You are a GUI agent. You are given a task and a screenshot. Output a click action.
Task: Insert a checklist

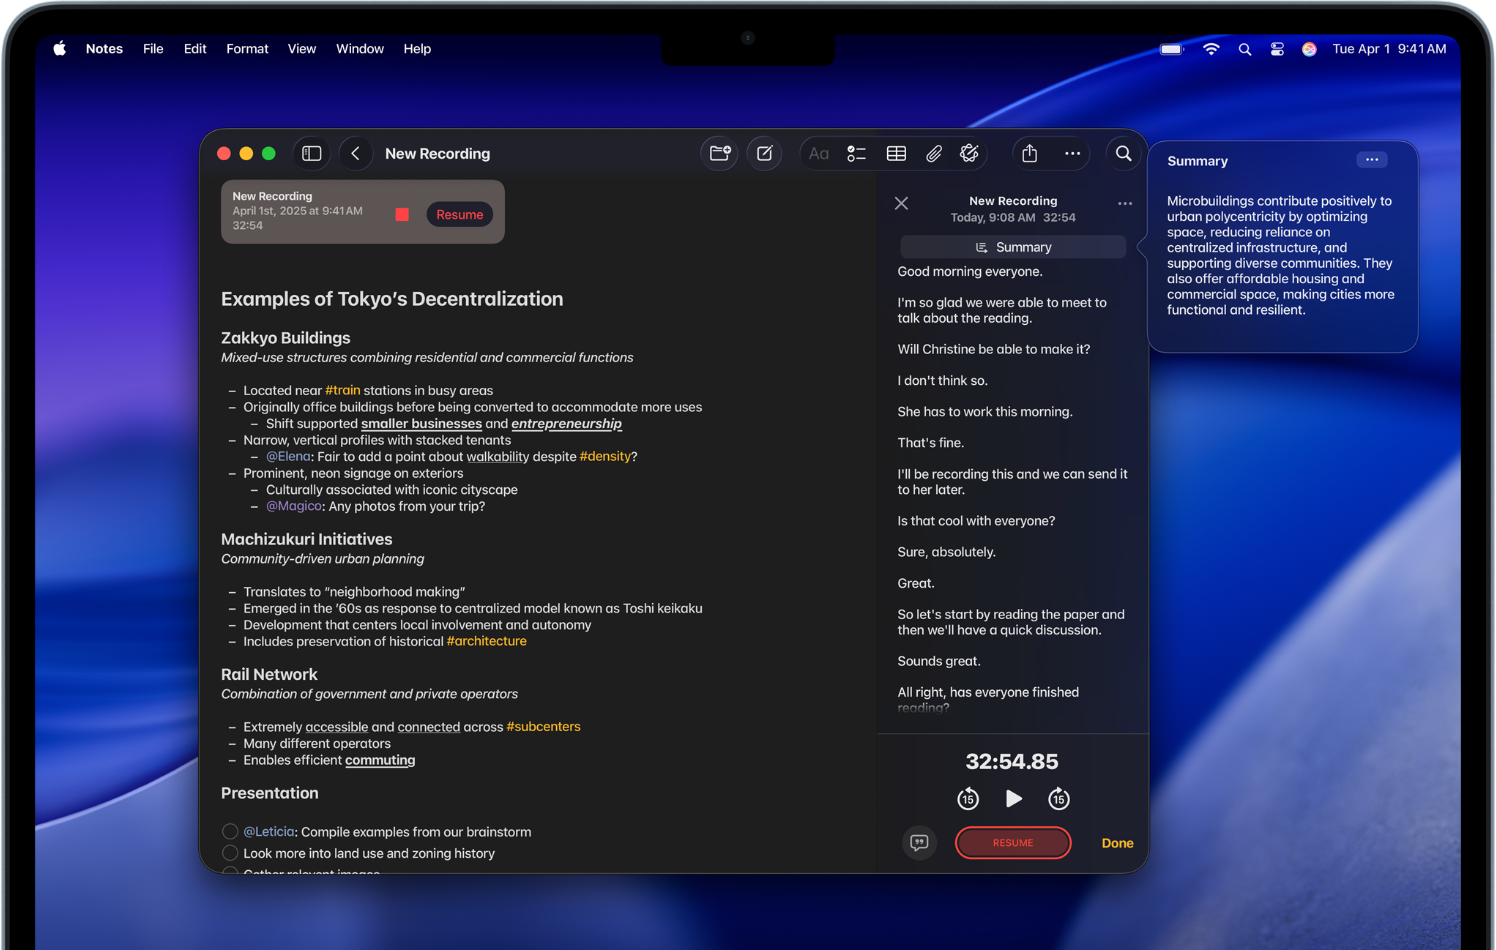pos(857,153)
